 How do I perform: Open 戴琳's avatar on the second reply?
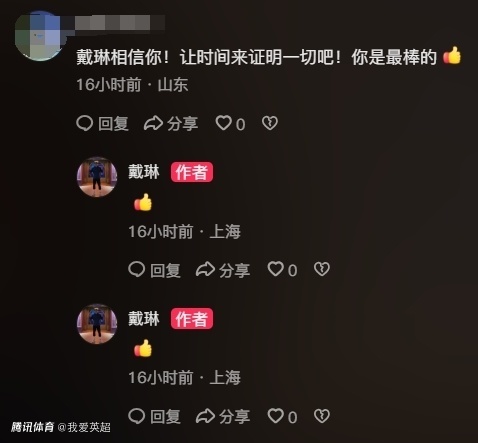pyautogui.click(x=97, y=324)
